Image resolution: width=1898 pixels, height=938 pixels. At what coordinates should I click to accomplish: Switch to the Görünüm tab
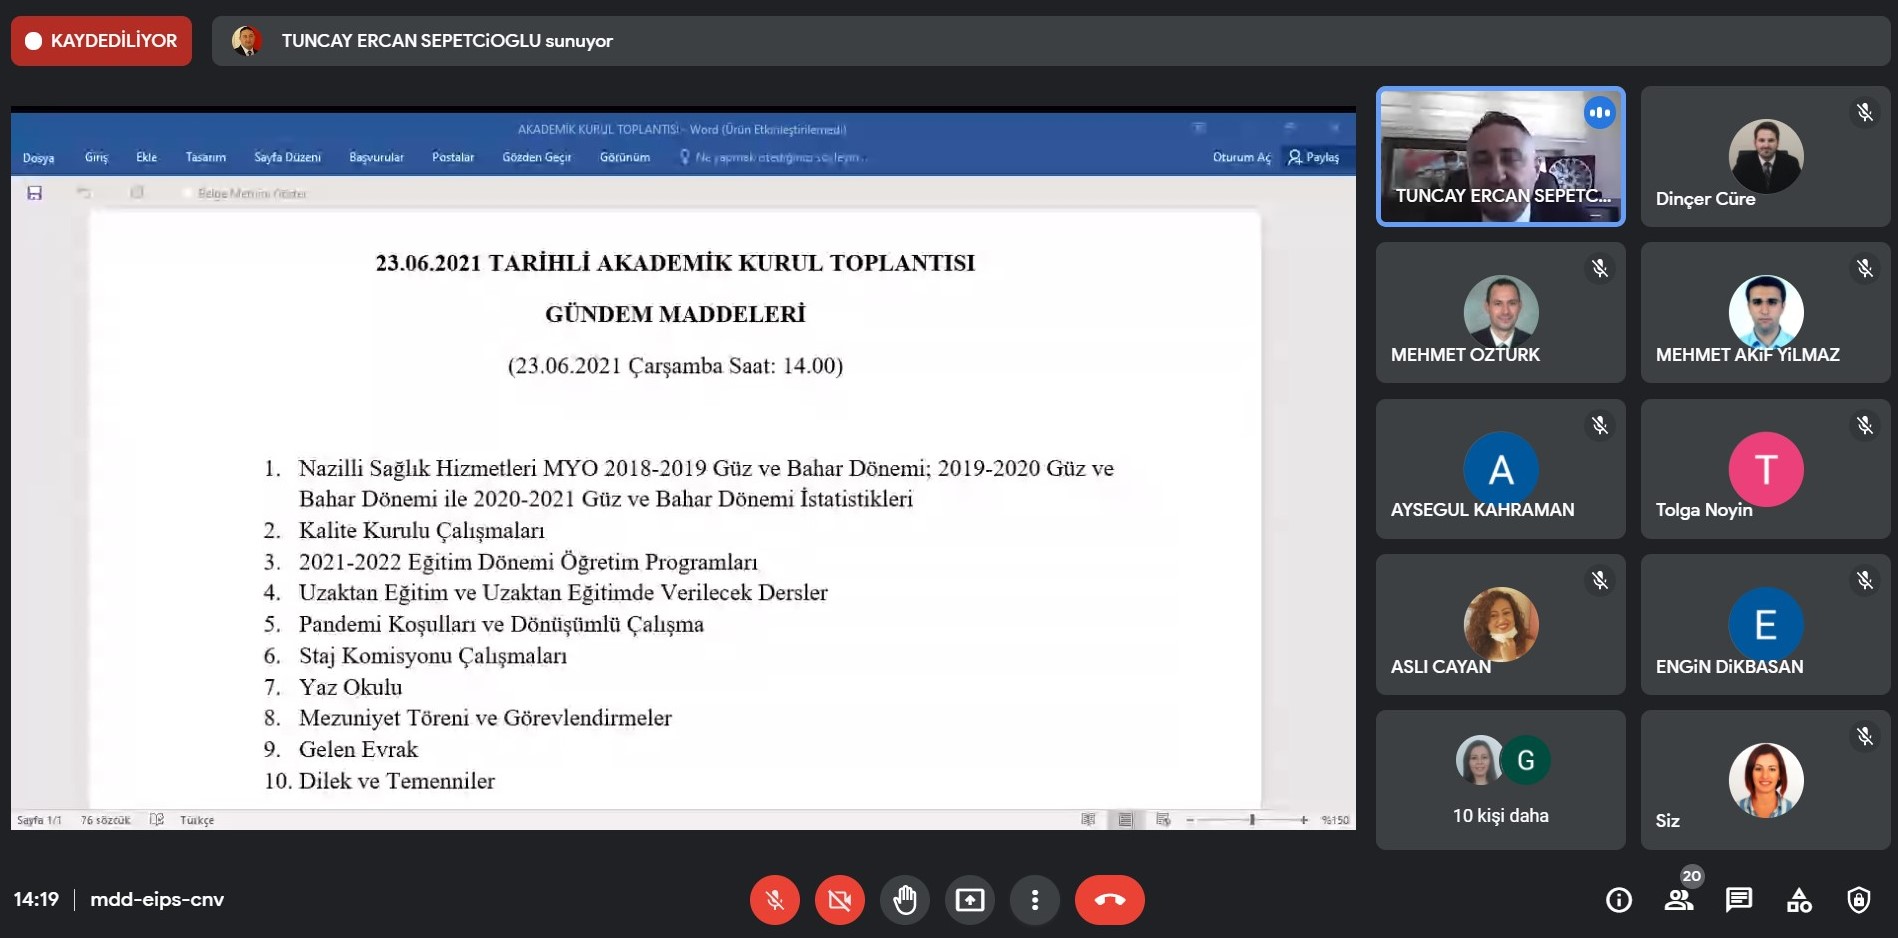click(x=624, y=158)
